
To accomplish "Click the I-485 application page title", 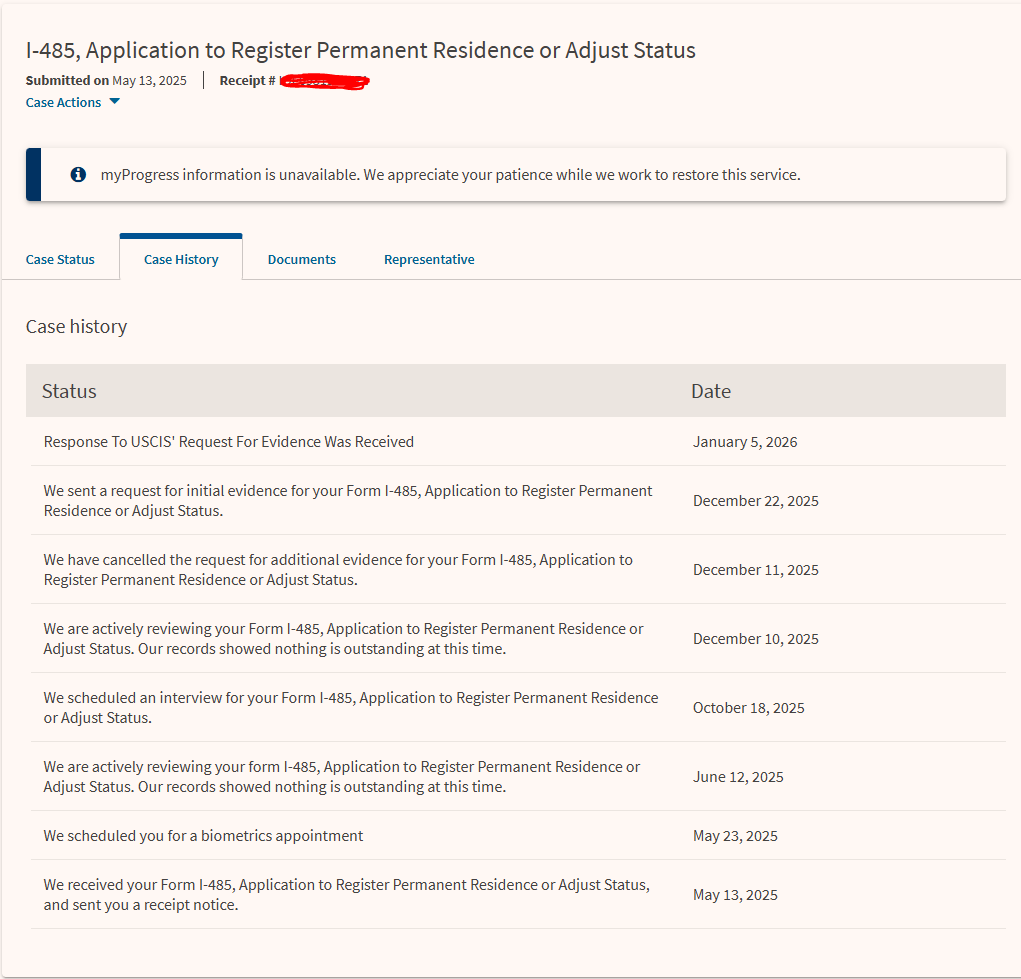I will pos(360,50).
